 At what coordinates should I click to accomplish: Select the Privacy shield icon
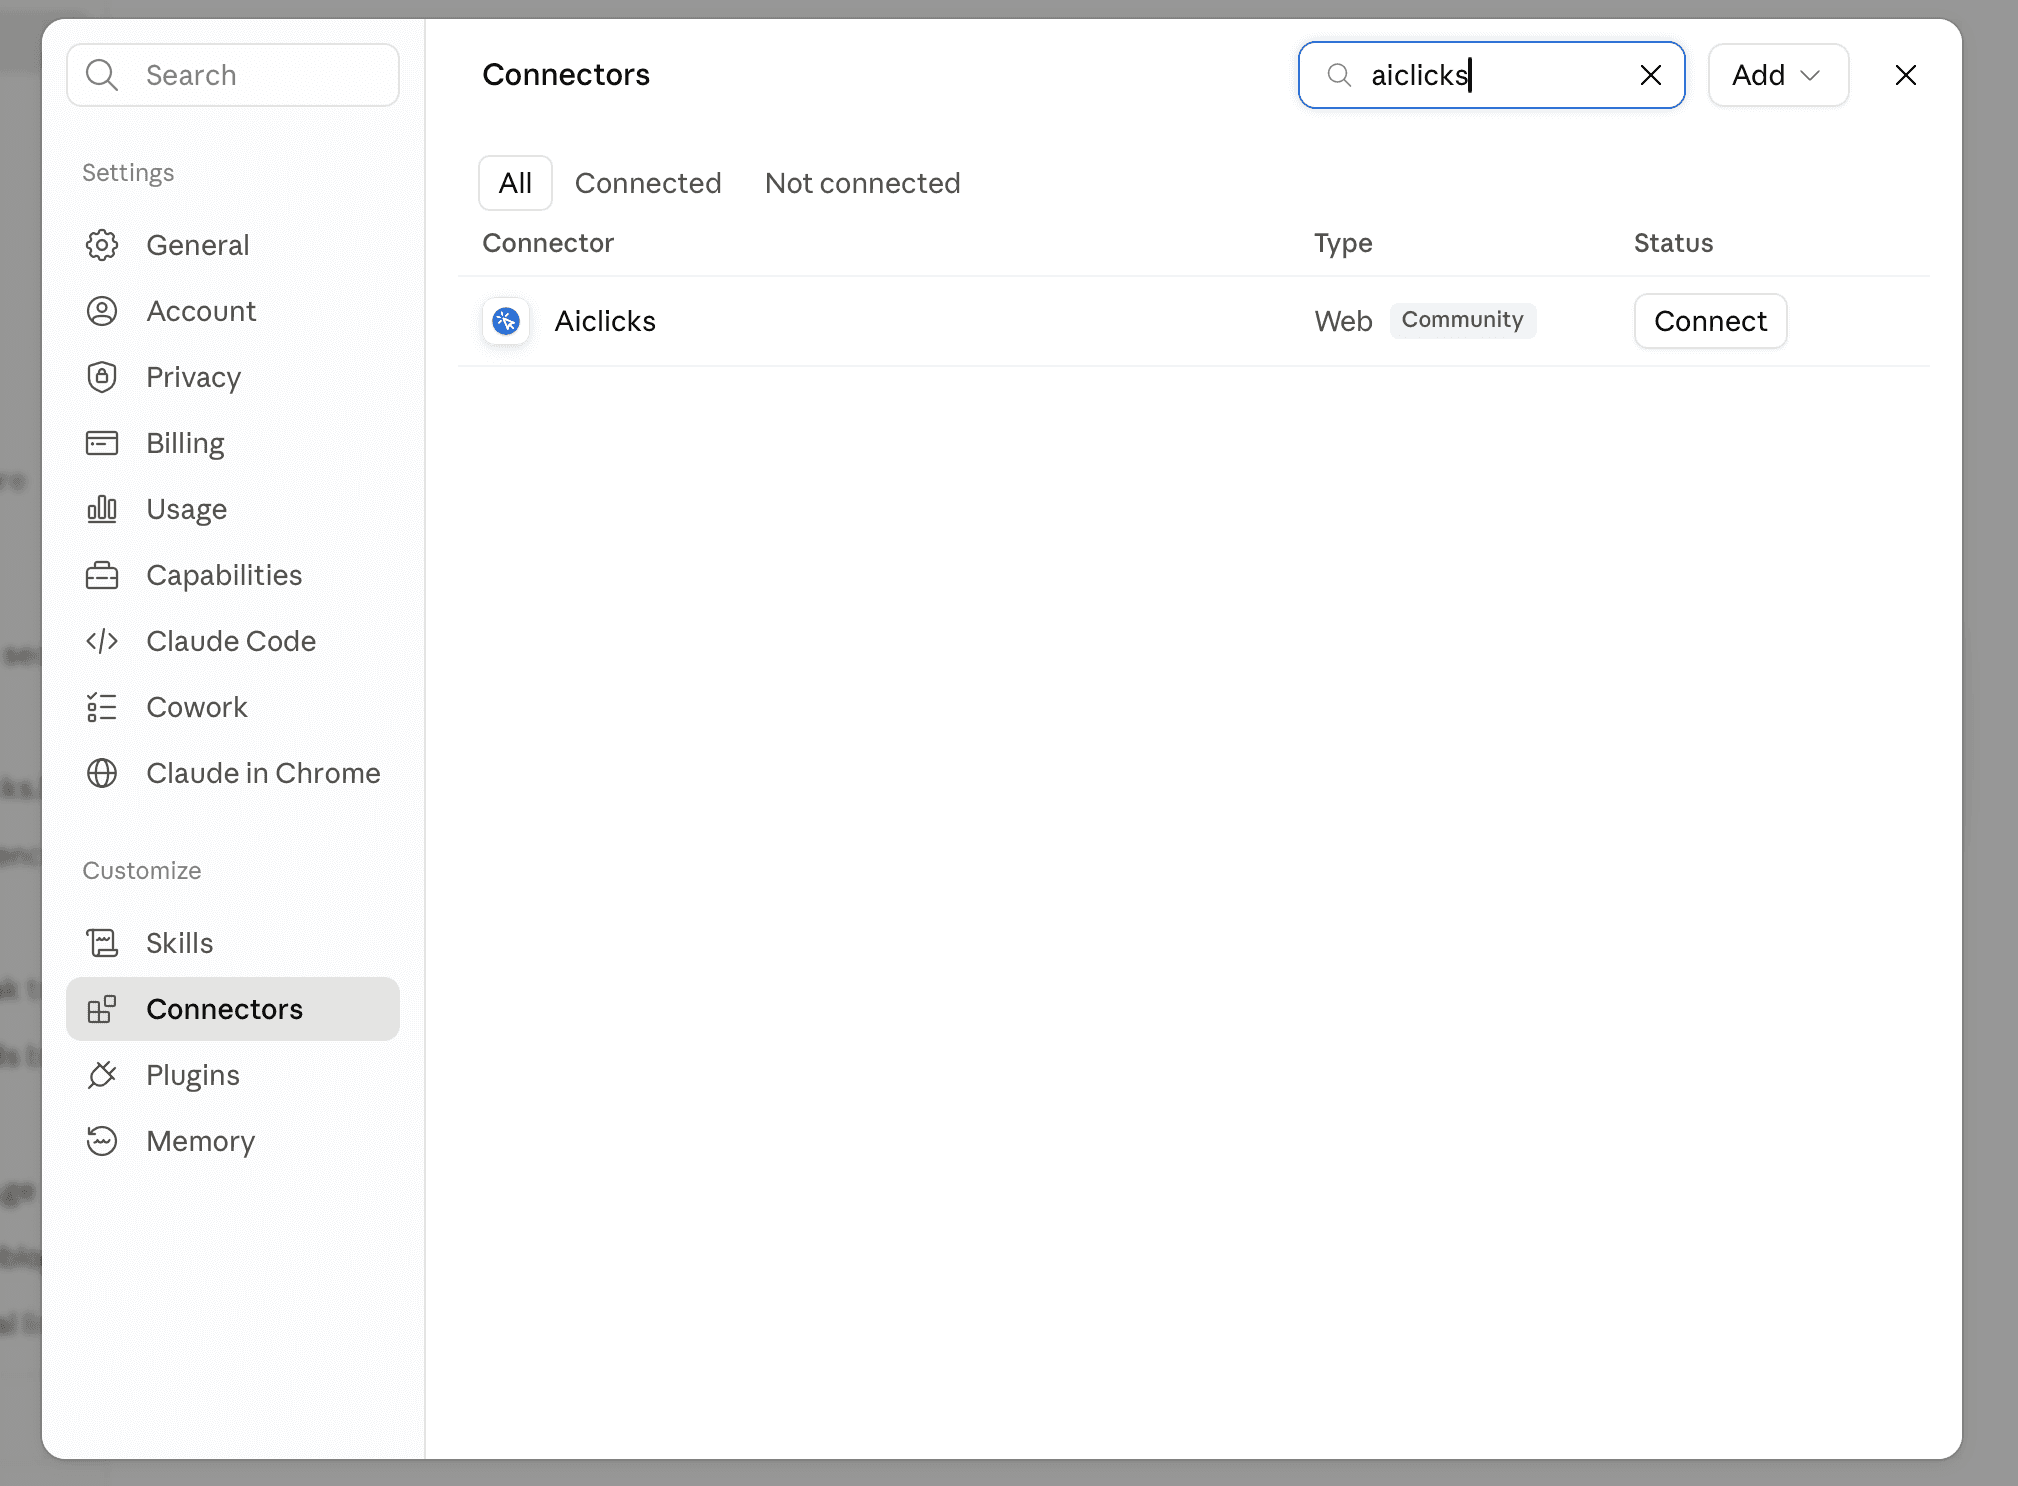[102, 377]
